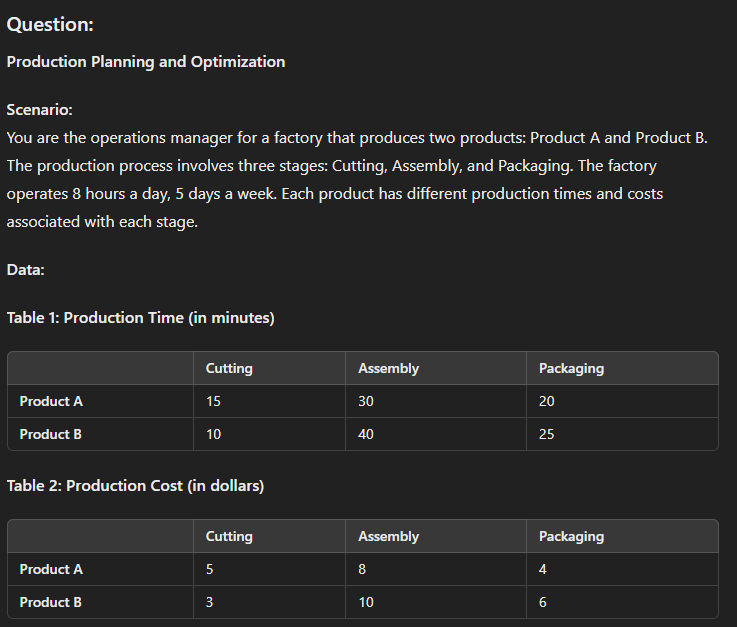Viewport: 737px width, 627px height.
Task: Click the "Production Planning and Optimization" title
Action: click(146, 62)
